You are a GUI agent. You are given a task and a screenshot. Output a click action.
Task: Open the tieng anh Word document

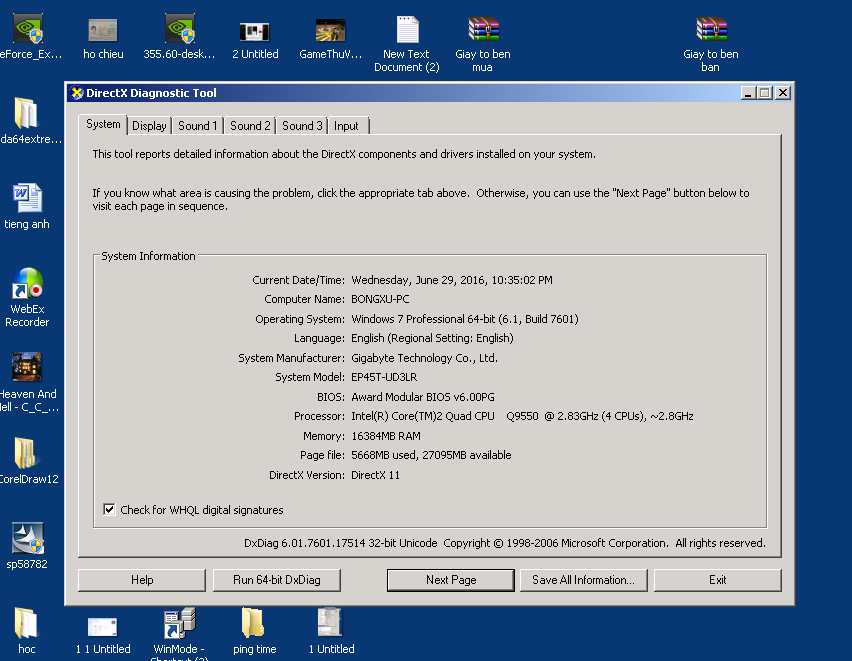pyautogui.click(x=27, y=199)
